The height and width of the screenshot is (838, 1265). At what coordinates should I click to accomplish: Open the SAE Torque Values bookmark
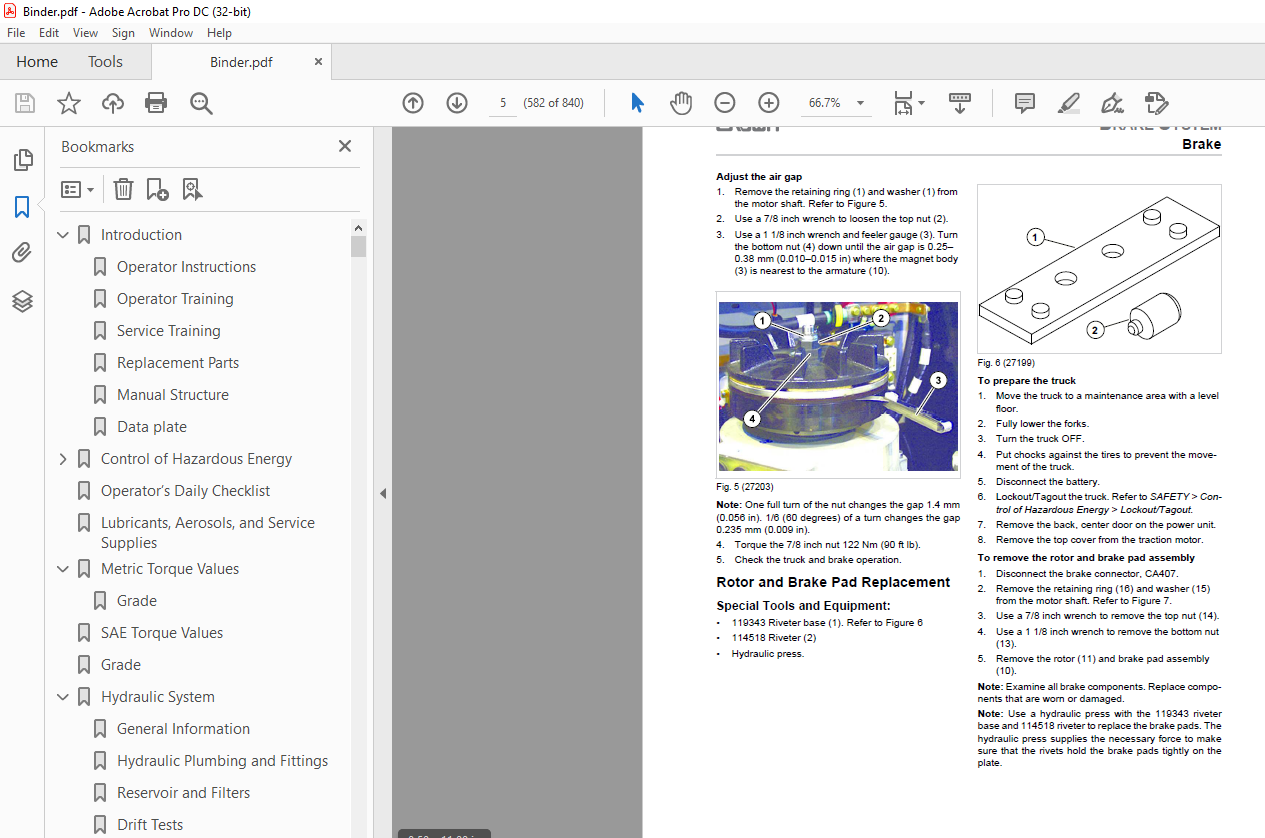(x=162, y=633)
